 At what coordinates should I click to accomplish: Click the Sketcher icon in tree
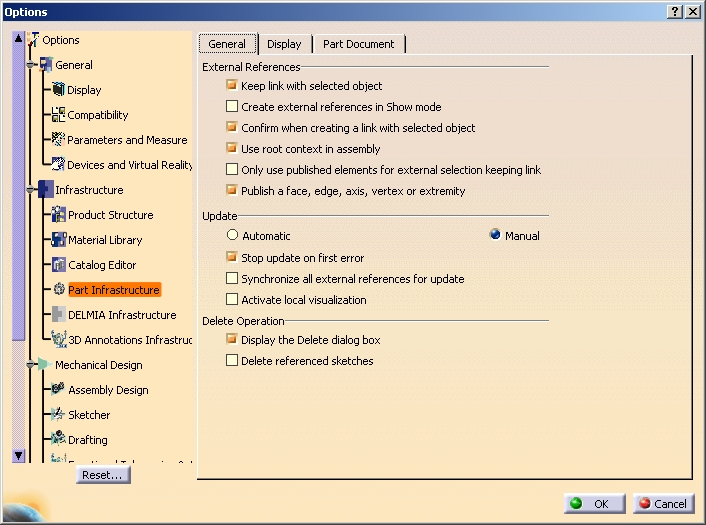(58, 414)
